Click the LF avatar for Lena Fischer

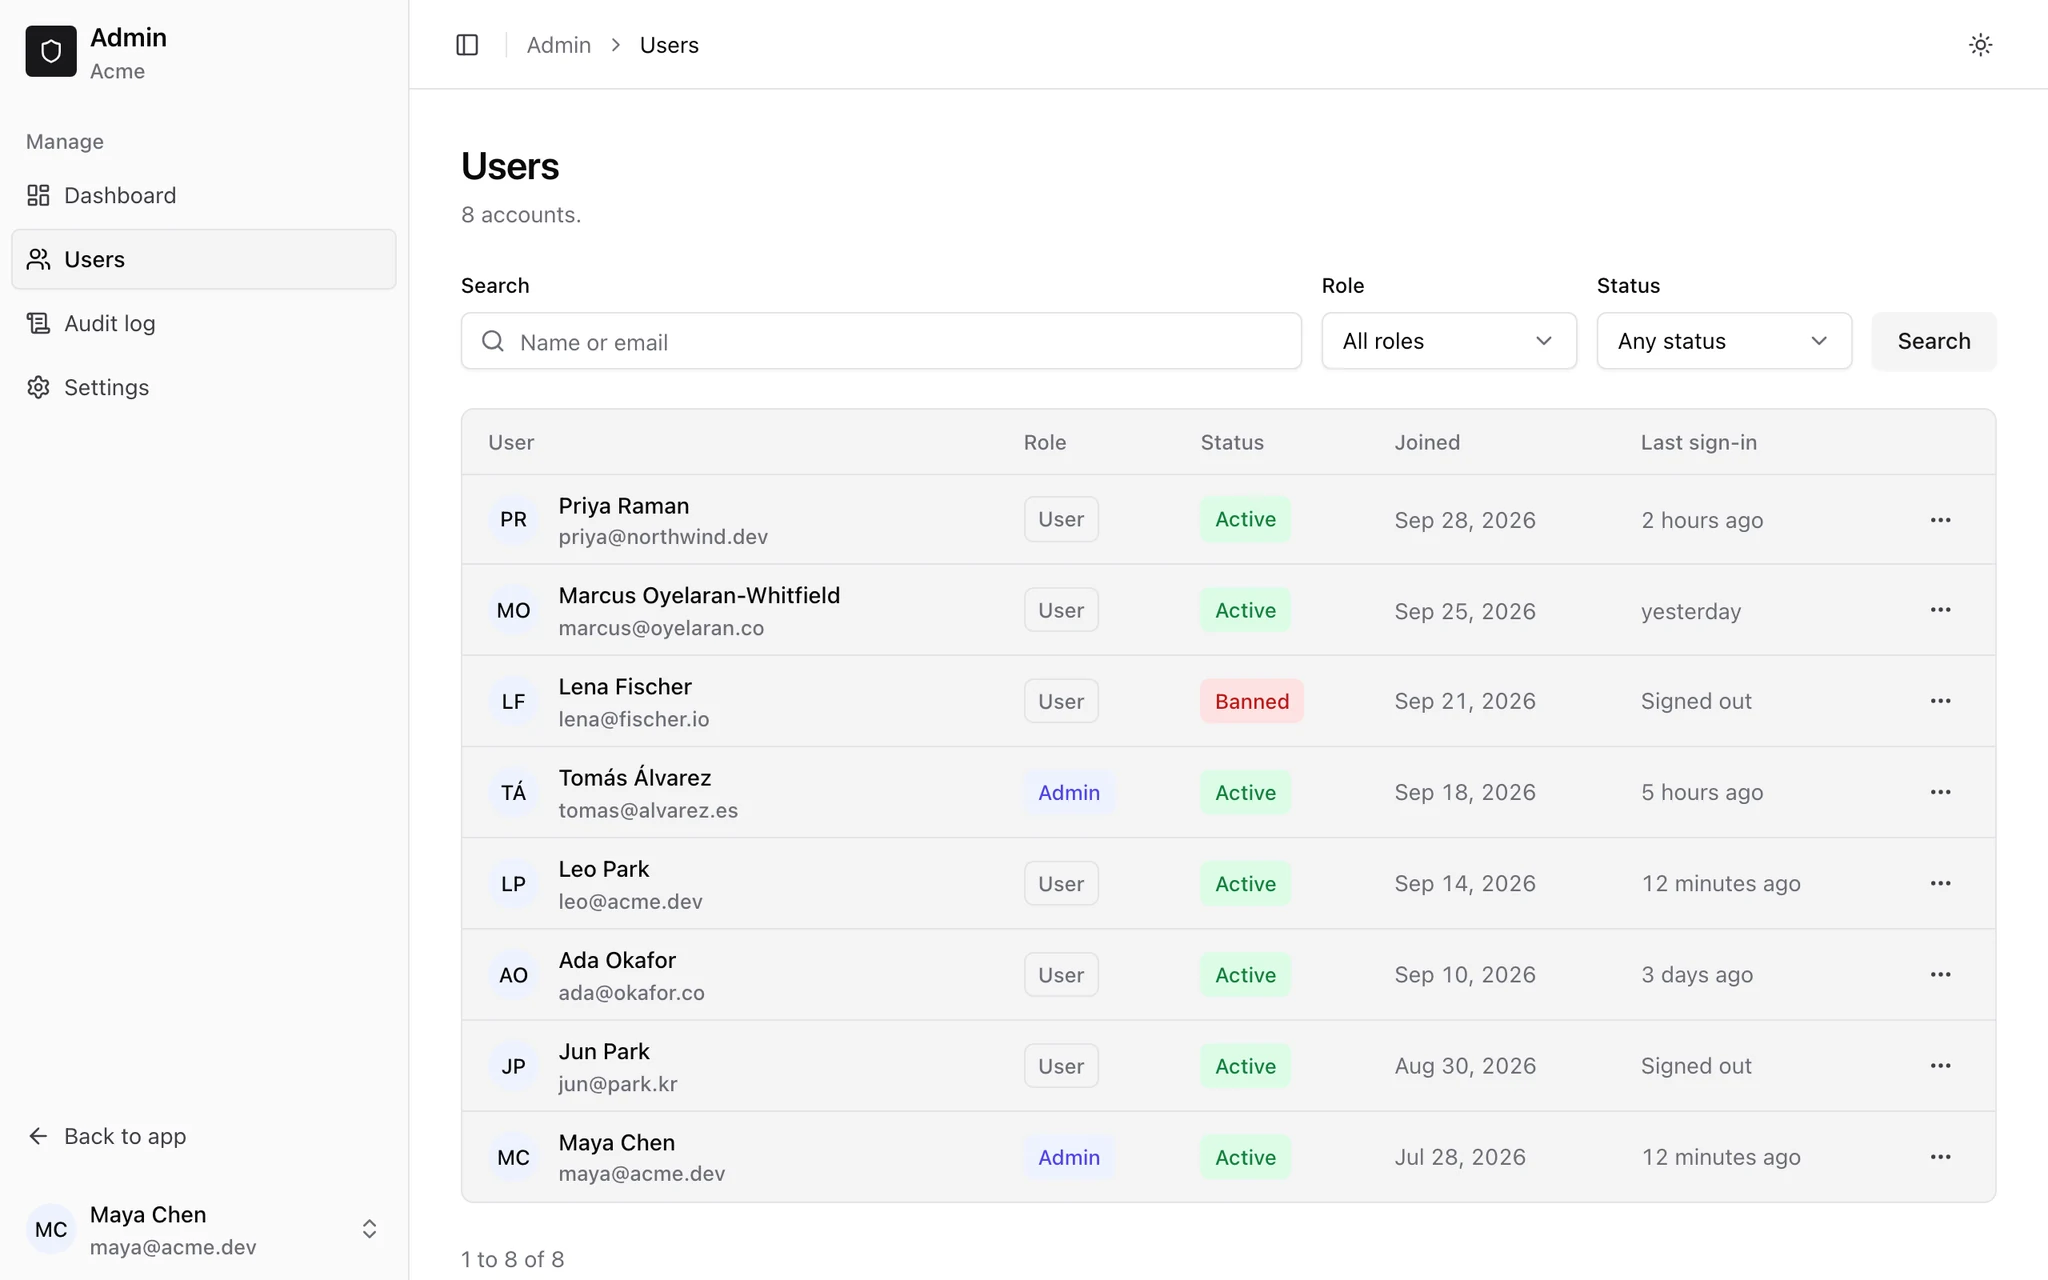tap(513, 701)
